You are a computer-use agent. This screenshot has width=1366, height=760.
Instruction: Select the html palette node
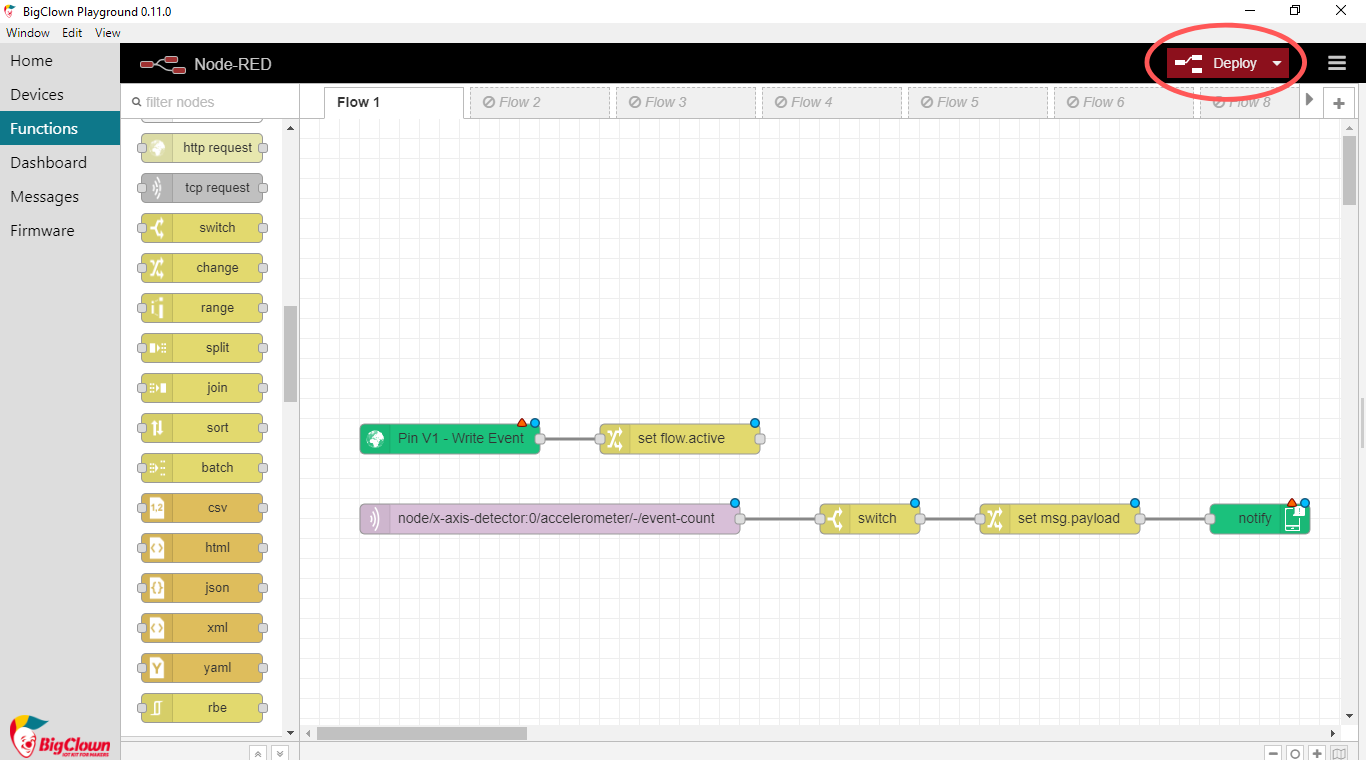[x=202, y=548]
